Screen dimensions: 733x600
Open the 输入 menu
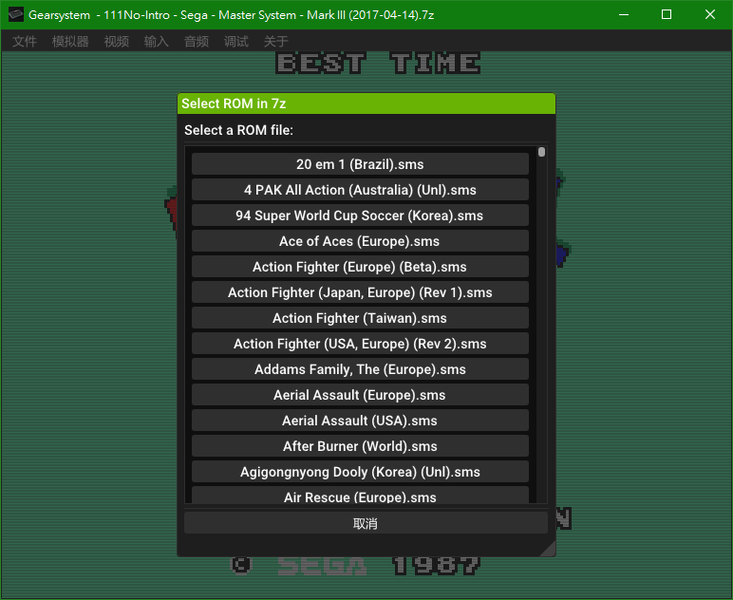(156, 41)
